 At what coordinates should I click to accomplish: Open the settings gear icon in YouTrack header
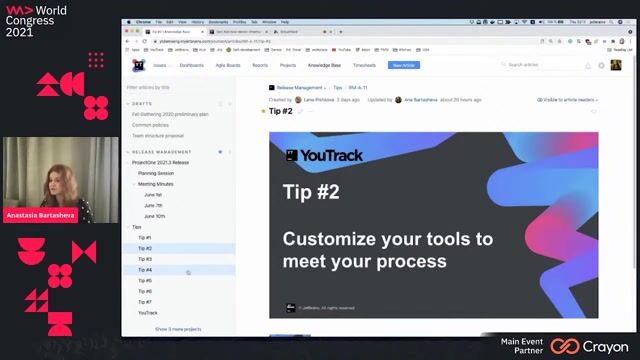coord(601,65)
